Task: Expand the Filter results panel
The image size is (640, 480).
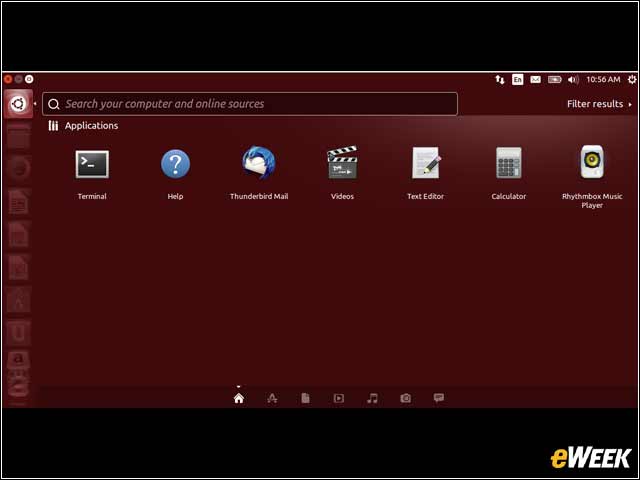Action: coord(599,104)
